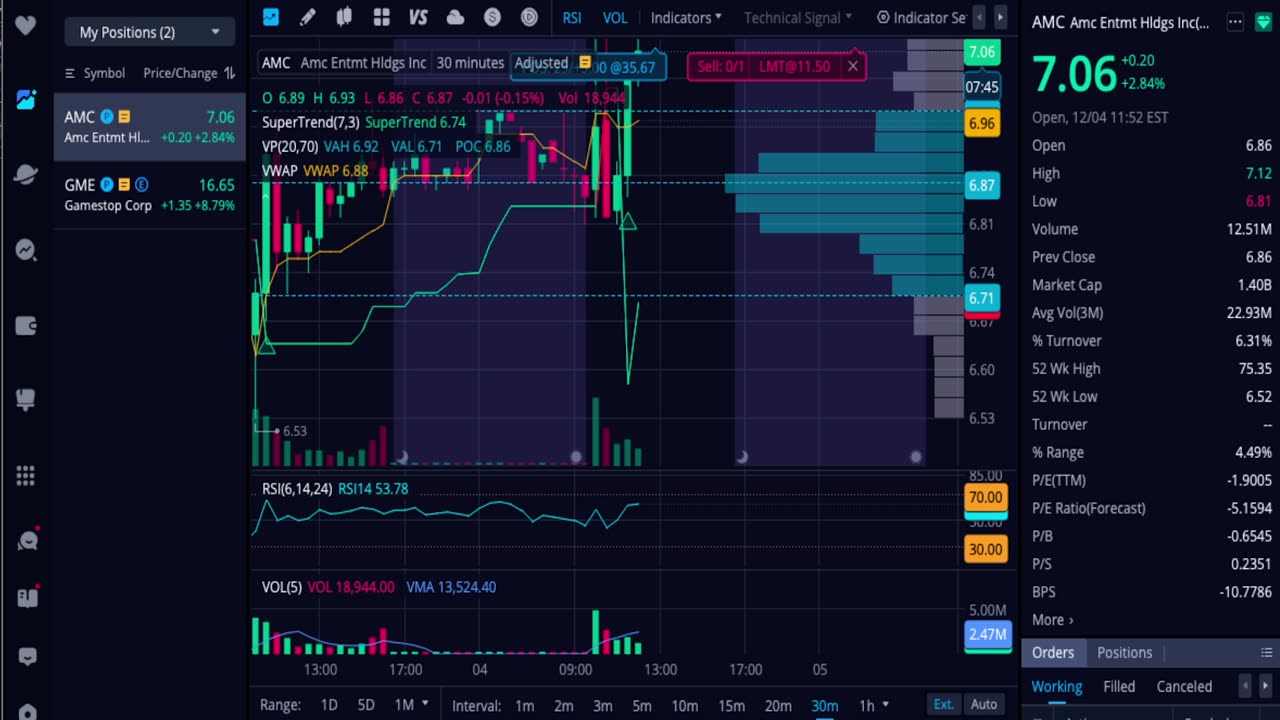Viewport: 1280px width, 720px height.
Task: Click the 6.96 yellow price marker
Action: point(982,124)
